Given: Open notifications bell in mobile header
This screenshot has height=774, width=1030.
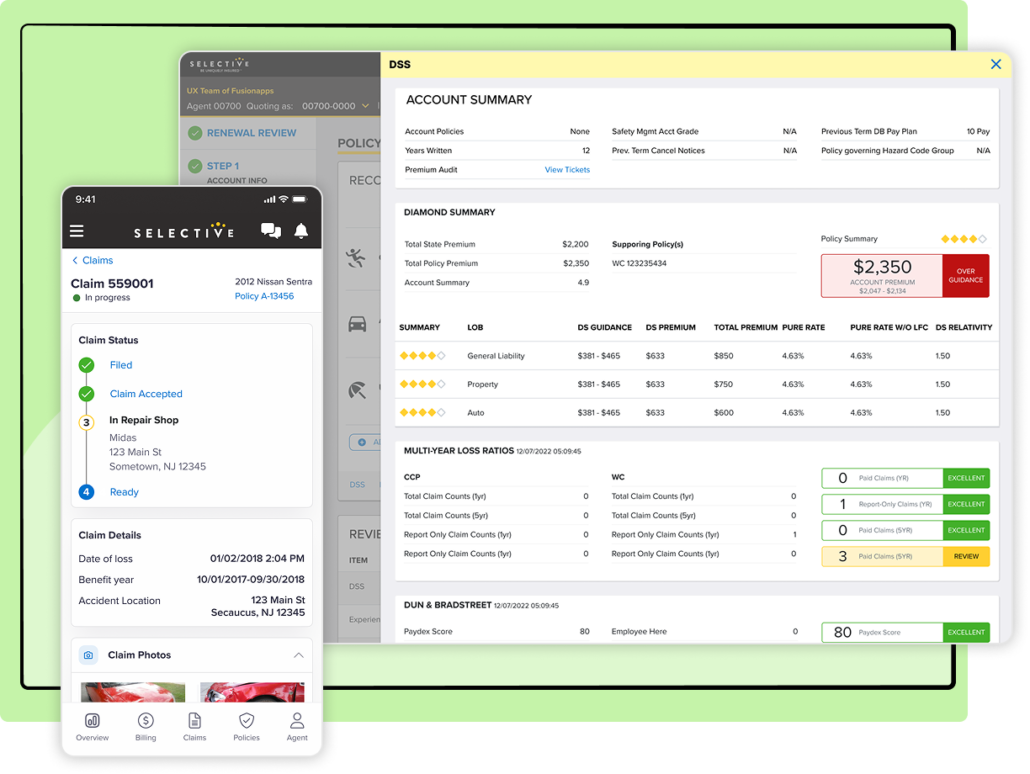Looking at the screenshot, I should [301, 231].
